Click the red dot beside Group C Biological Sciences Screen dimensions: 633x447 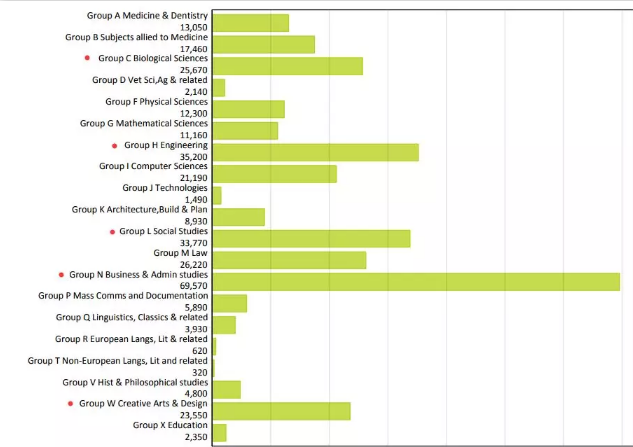pyautogui.click(x=88, y=59)
